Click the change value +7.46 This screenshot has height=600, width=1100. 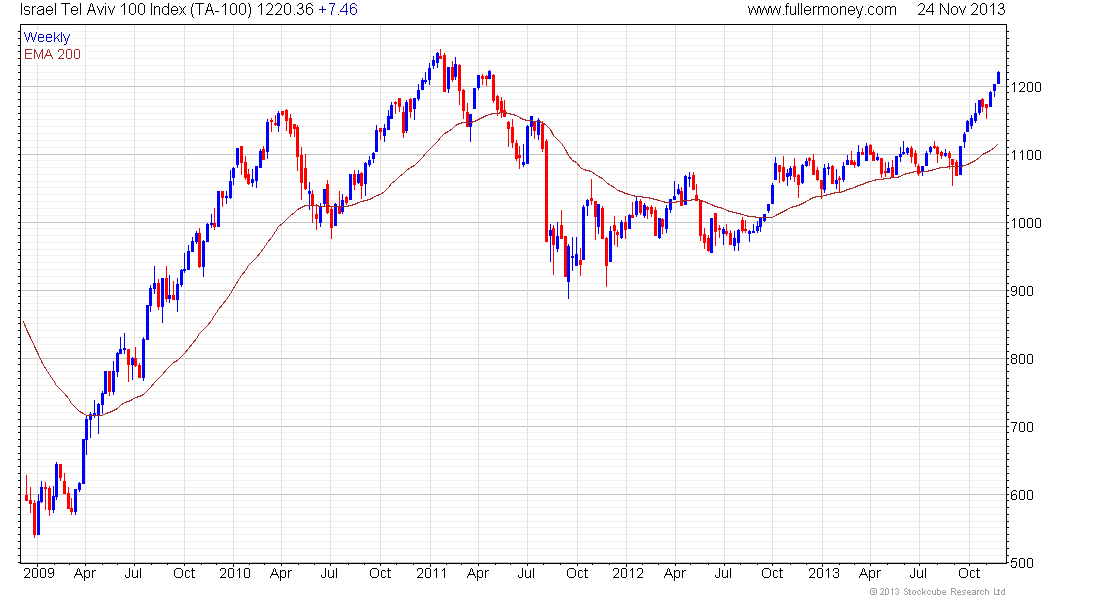coord(337,10)
